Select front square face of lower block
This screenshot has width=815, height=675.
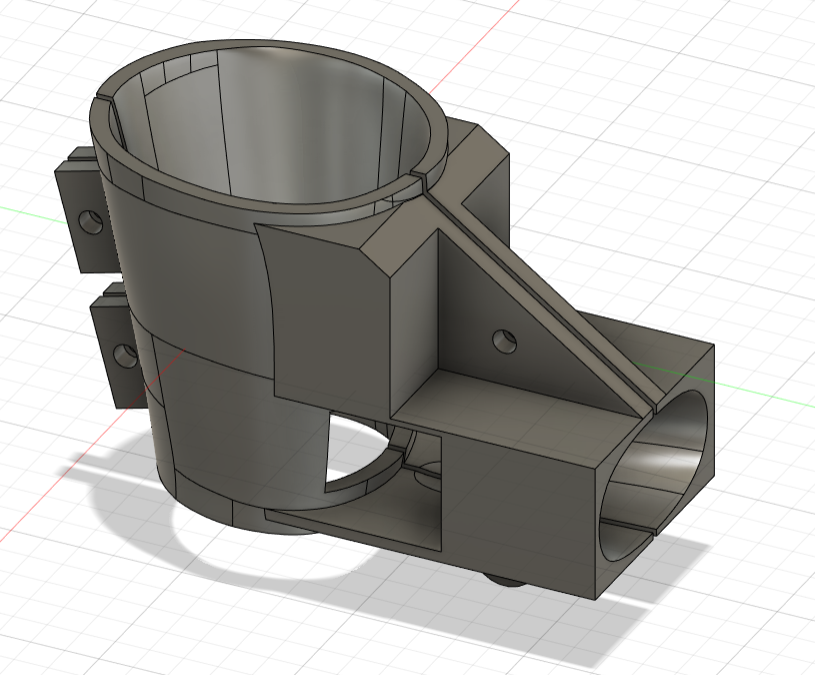(517, 512)
